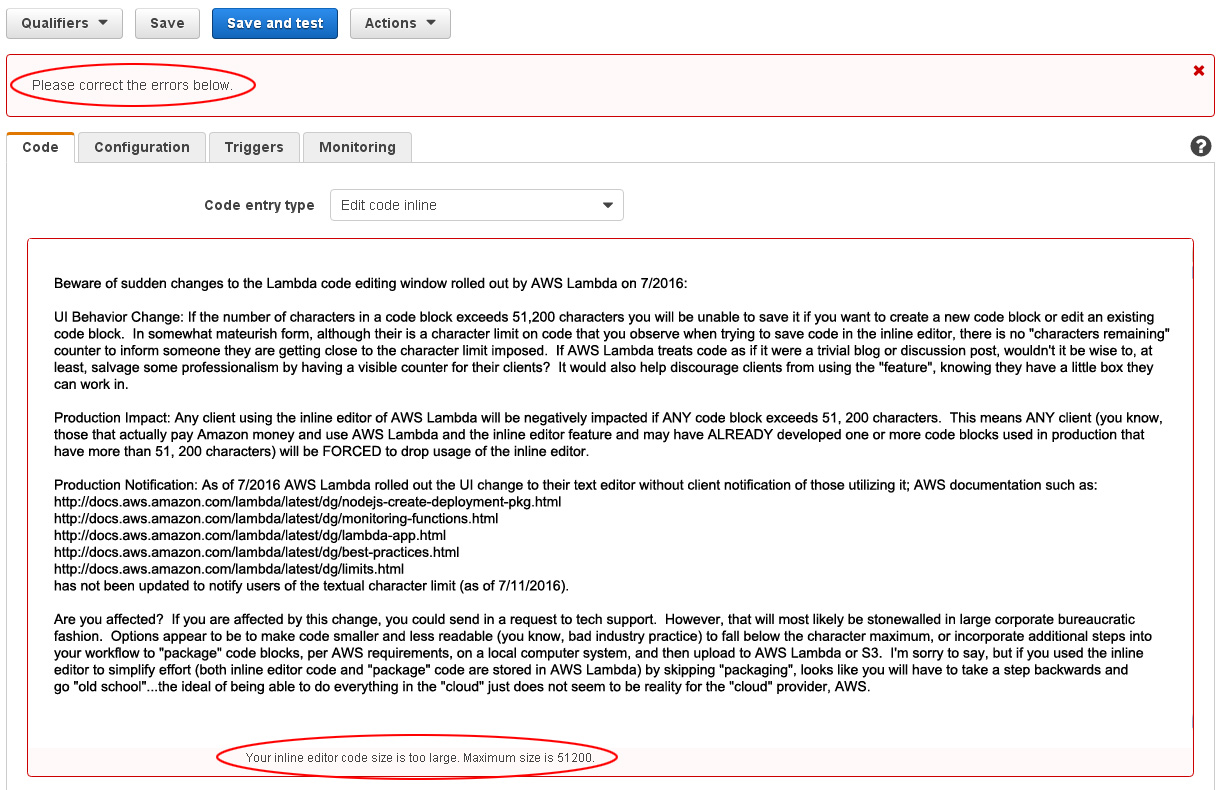
Task: Go to the Monitoring tab
Action: (357, 147)
